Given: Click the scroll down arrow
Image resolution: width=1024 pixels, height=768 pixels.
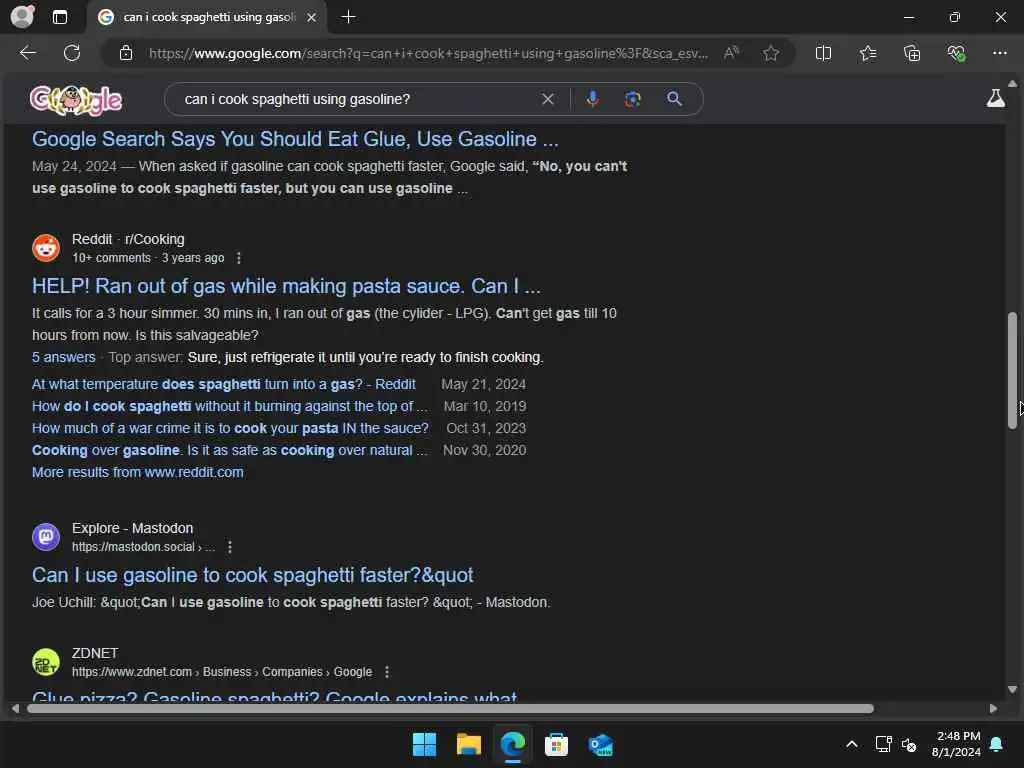Looking at the screenshot, I should tap(1012, 690).
